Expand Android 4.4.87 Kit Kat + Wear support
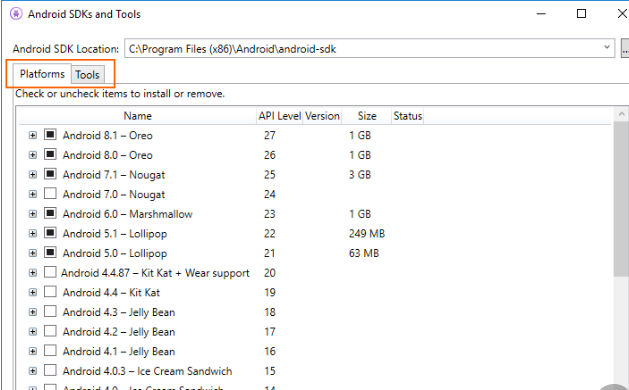The image size is (629, 390). [33, 273]
